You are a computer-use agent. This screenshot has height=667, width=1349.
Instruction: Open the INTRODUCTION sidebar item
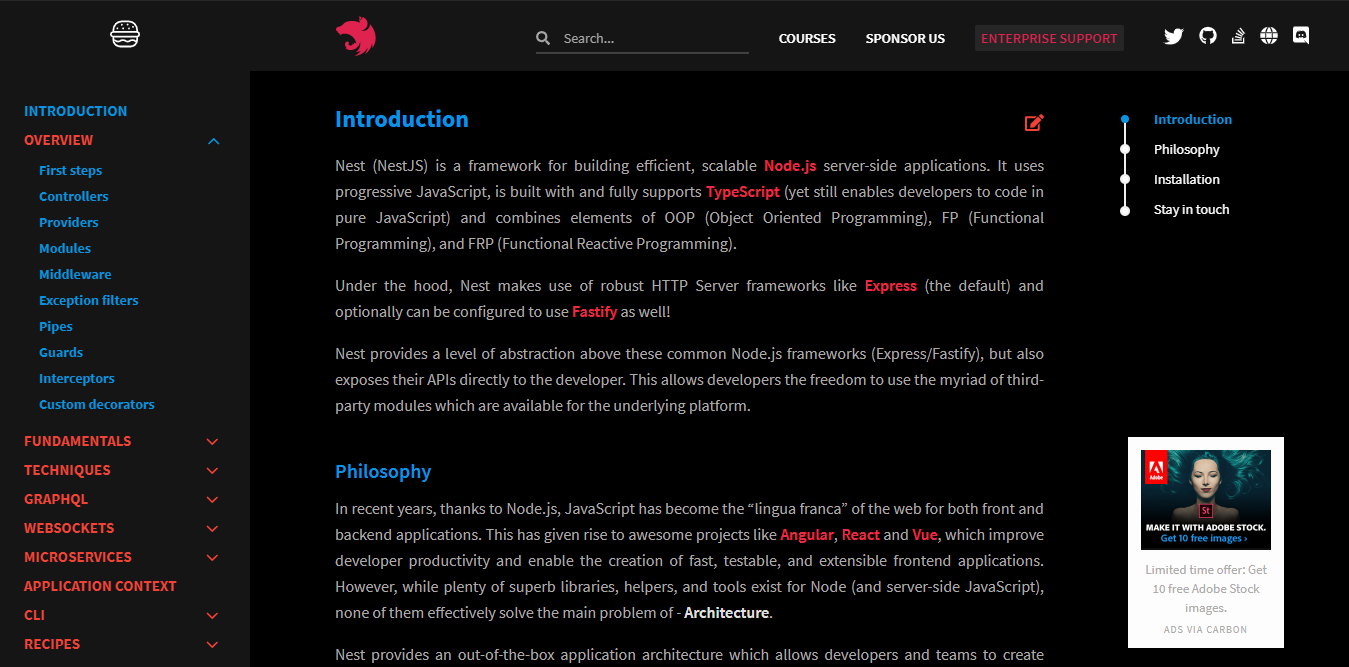[76, 111]
